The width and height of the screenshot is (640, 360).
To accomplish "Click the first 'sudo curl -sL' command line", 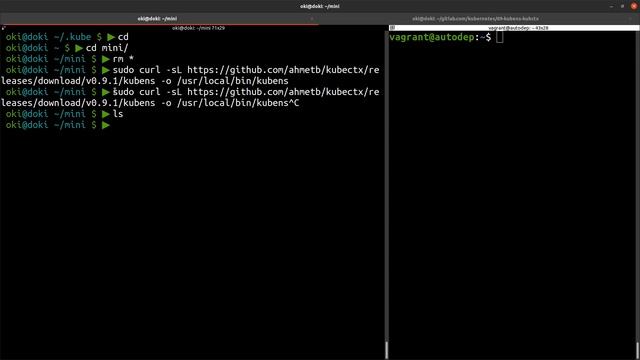I will (190, 75).
